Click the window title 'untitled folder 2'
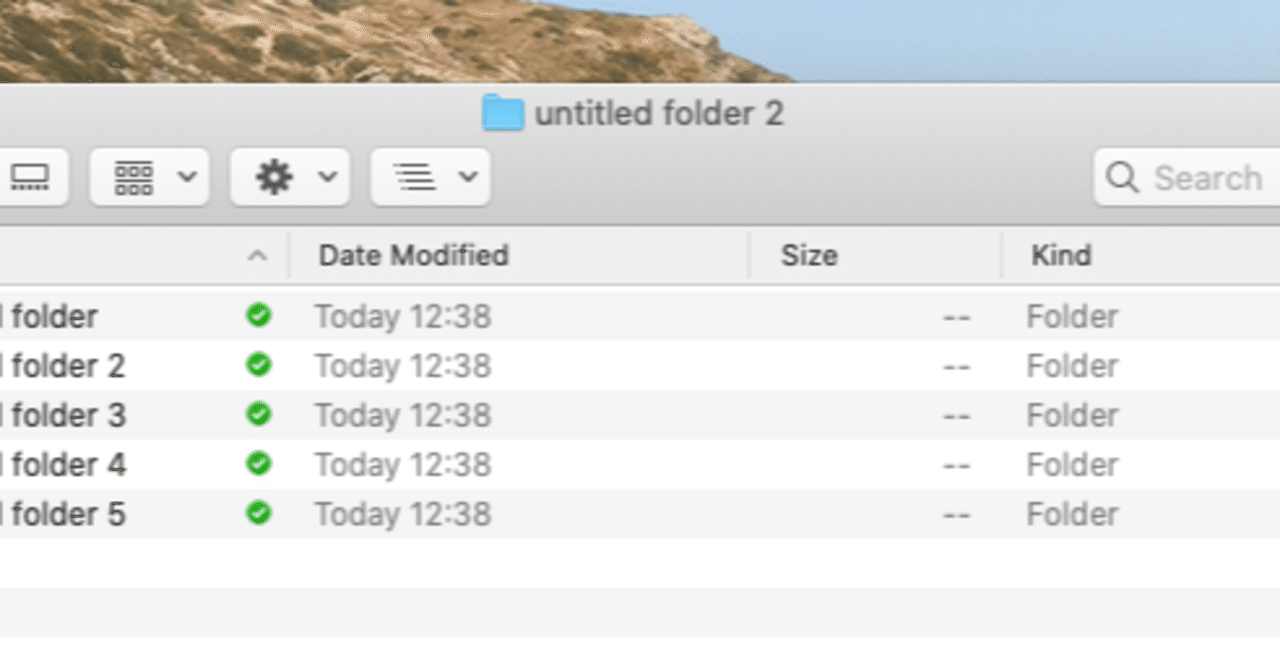This screenshot has height=671, width=1280. (659, 114)
